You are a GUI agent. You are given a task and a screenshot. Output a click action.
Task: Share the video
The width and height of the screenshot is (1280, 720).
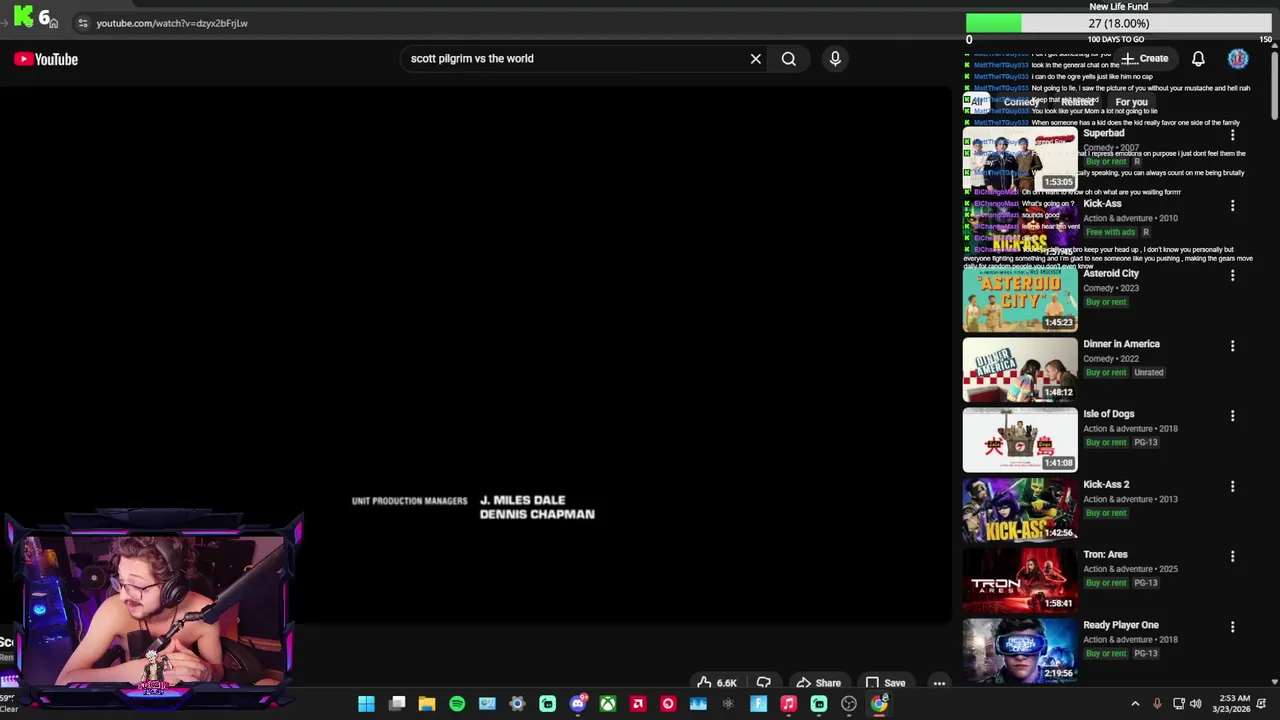(818, 683)
